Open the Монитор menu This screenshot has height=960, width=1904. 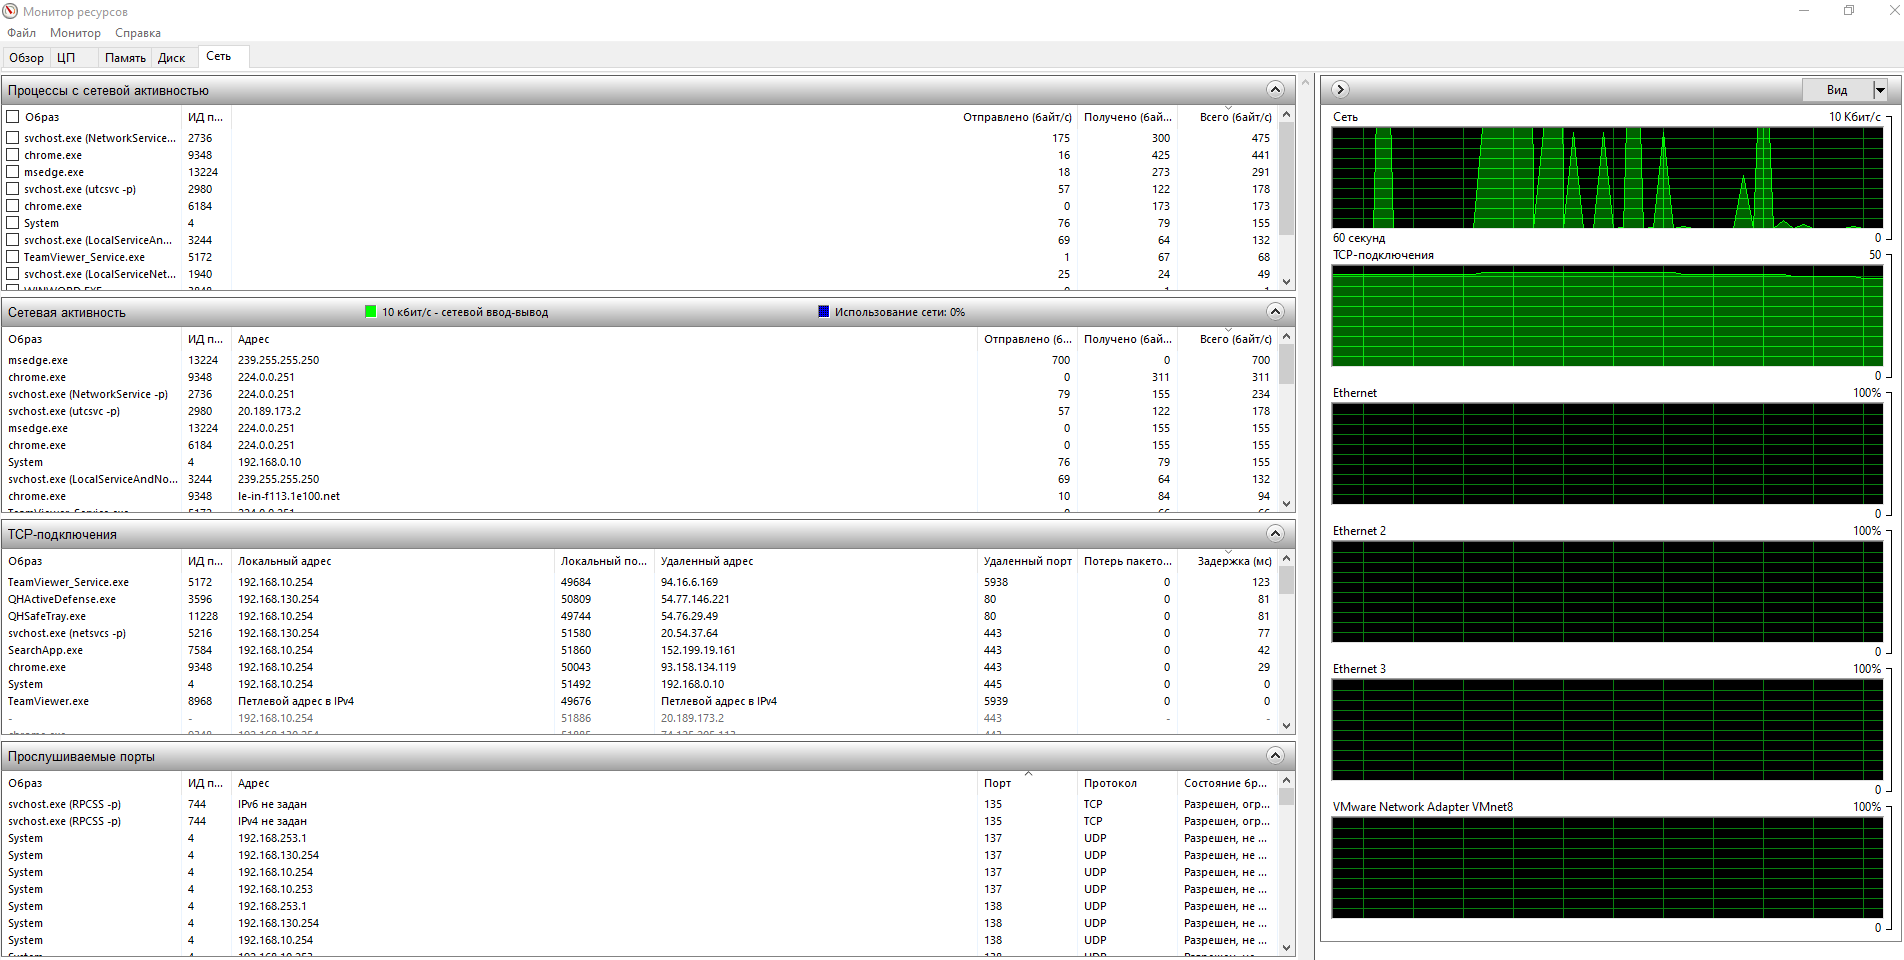pos(75,33)
